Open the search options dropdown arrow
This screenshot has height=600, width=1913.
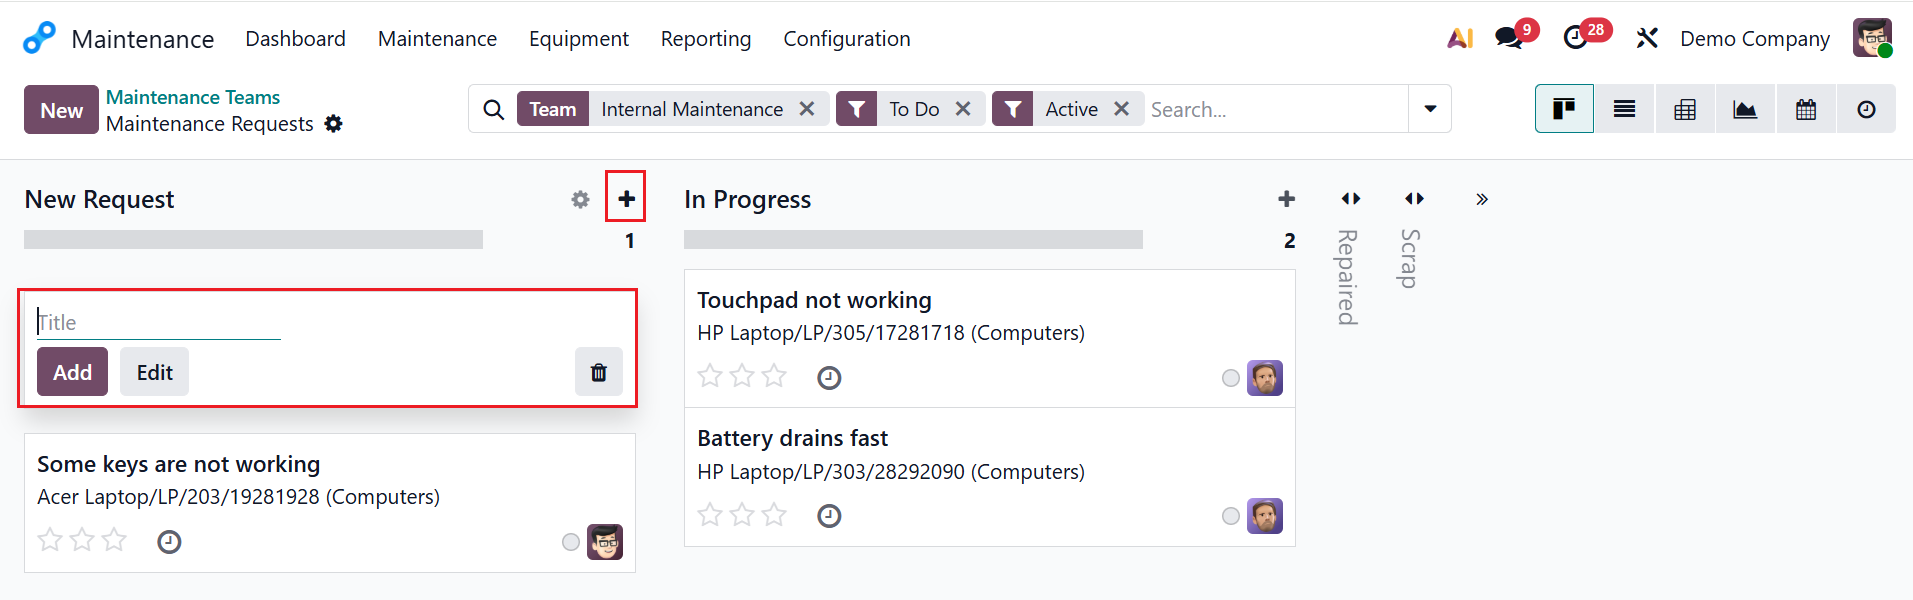[1430, 109]
